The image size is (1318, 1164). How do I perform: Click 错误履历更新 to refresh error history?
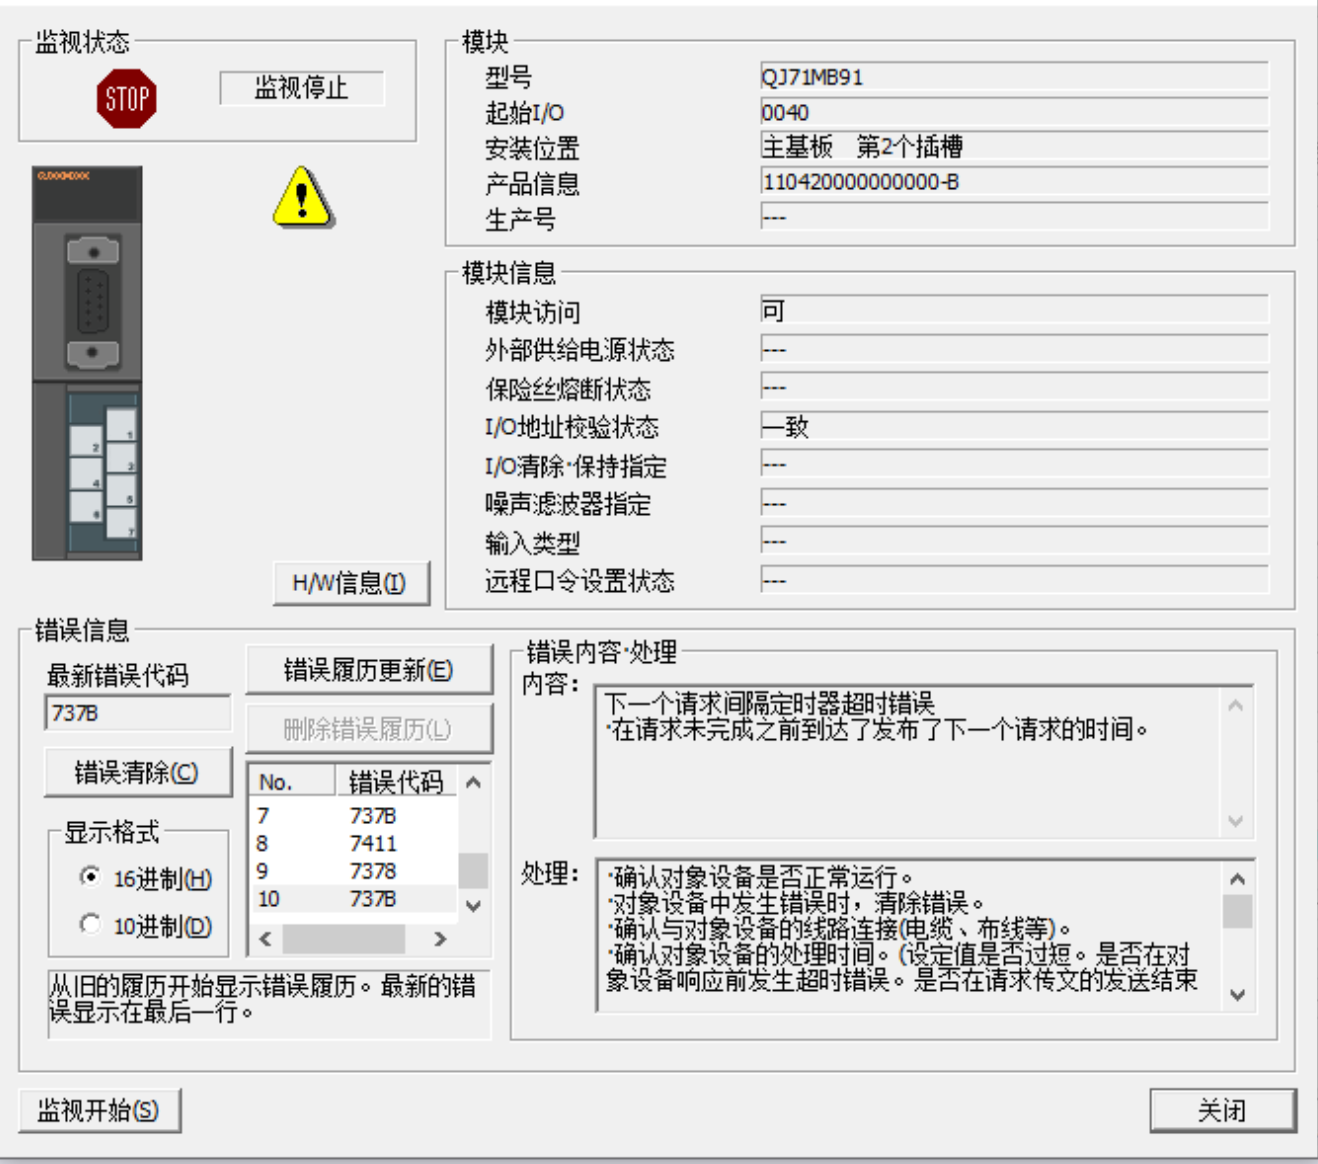pyautogui.click(x=368, y=670)
